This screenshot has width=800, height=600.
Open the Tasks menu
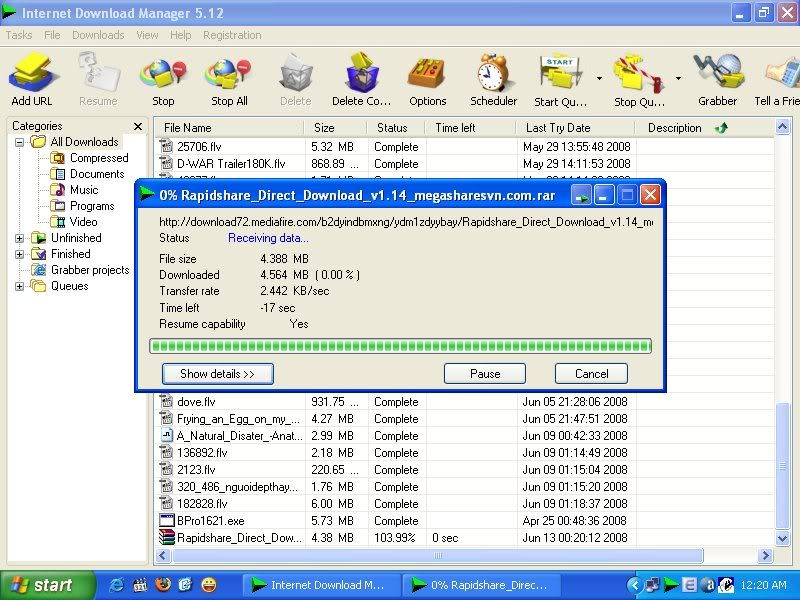click(x=19, y=35)
